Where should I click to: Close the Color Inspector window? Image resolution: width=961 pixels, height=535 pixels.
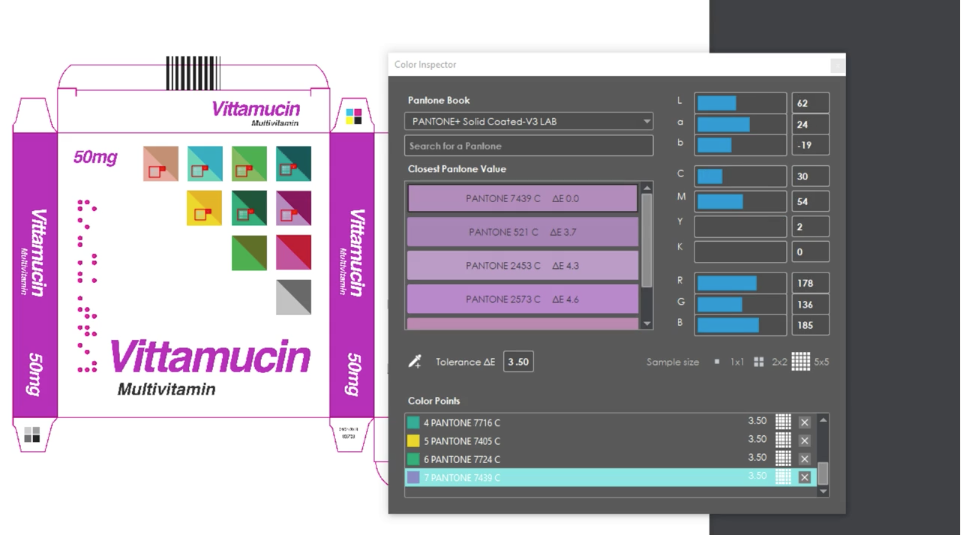click(x=837, y=65)
